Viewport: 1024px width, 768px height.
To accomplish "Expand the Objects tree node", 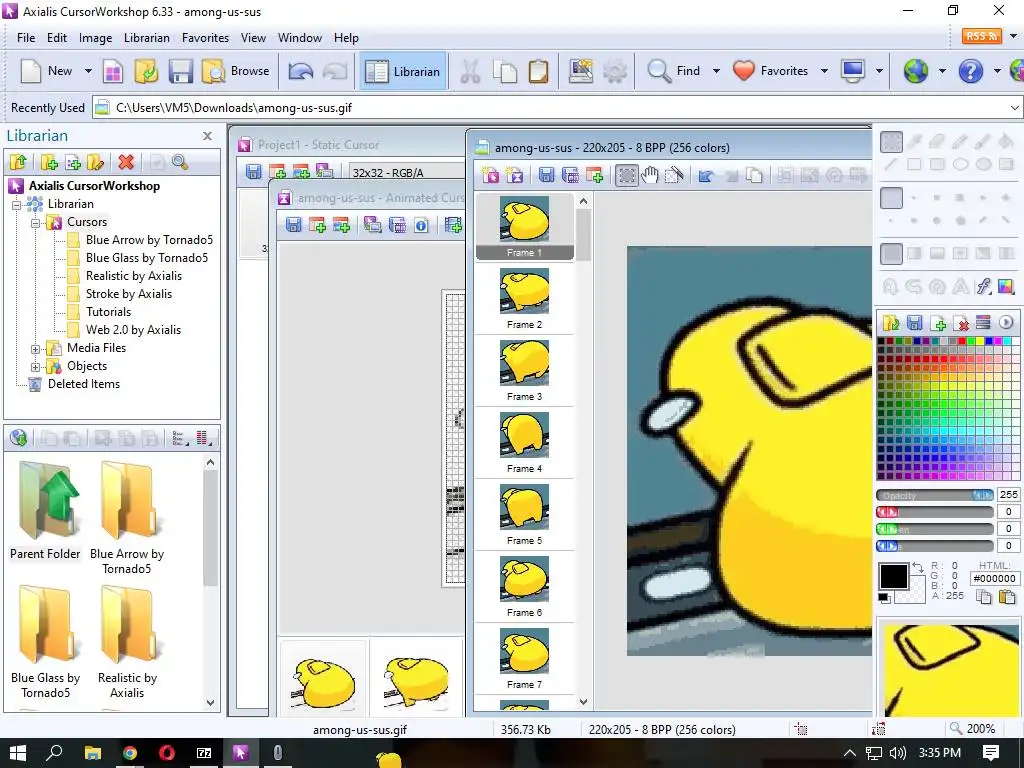I will pyautogui.click(x=35, y=367).
